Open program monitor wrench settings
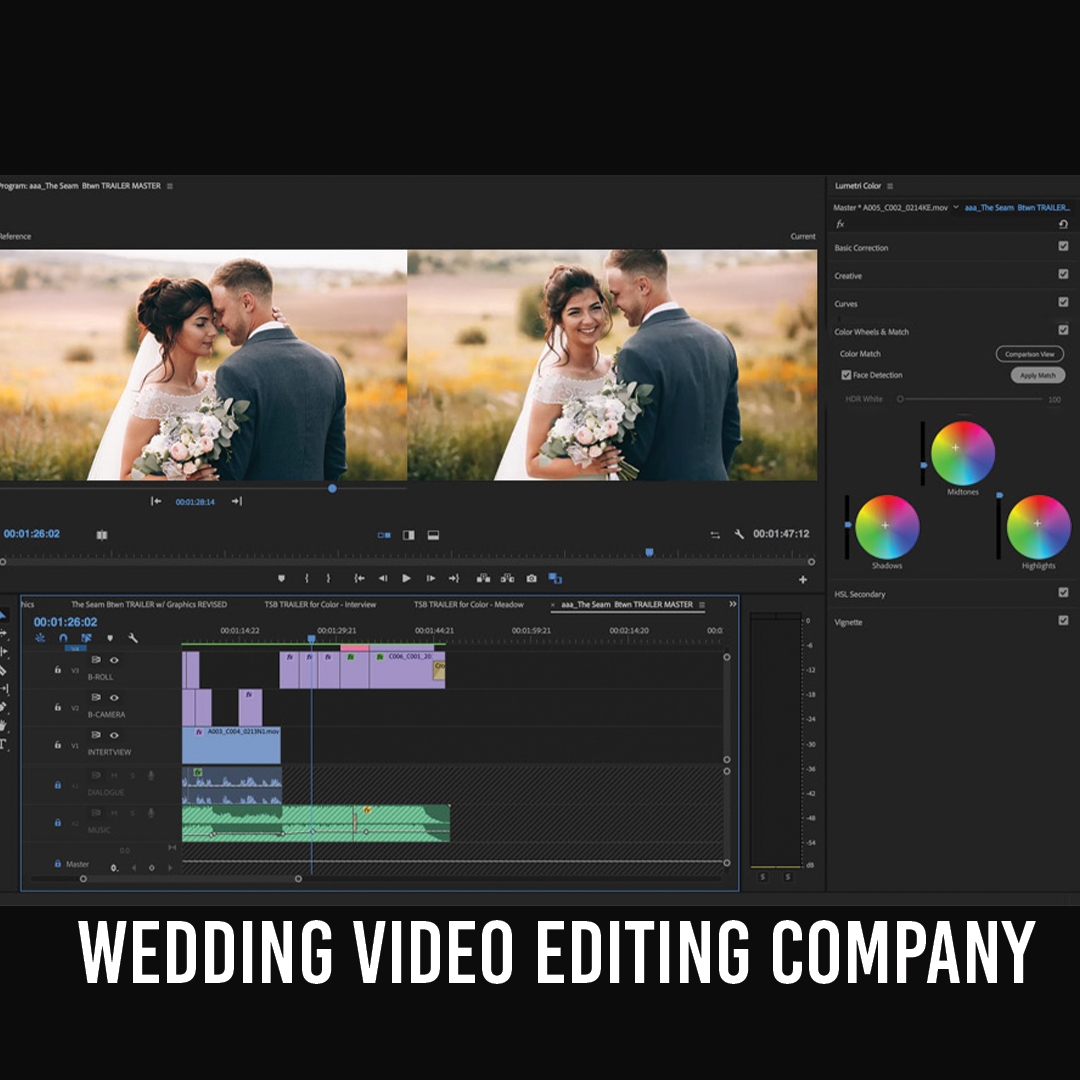This screenshot has height=1080, width=1080. click(x=739, y=534)
